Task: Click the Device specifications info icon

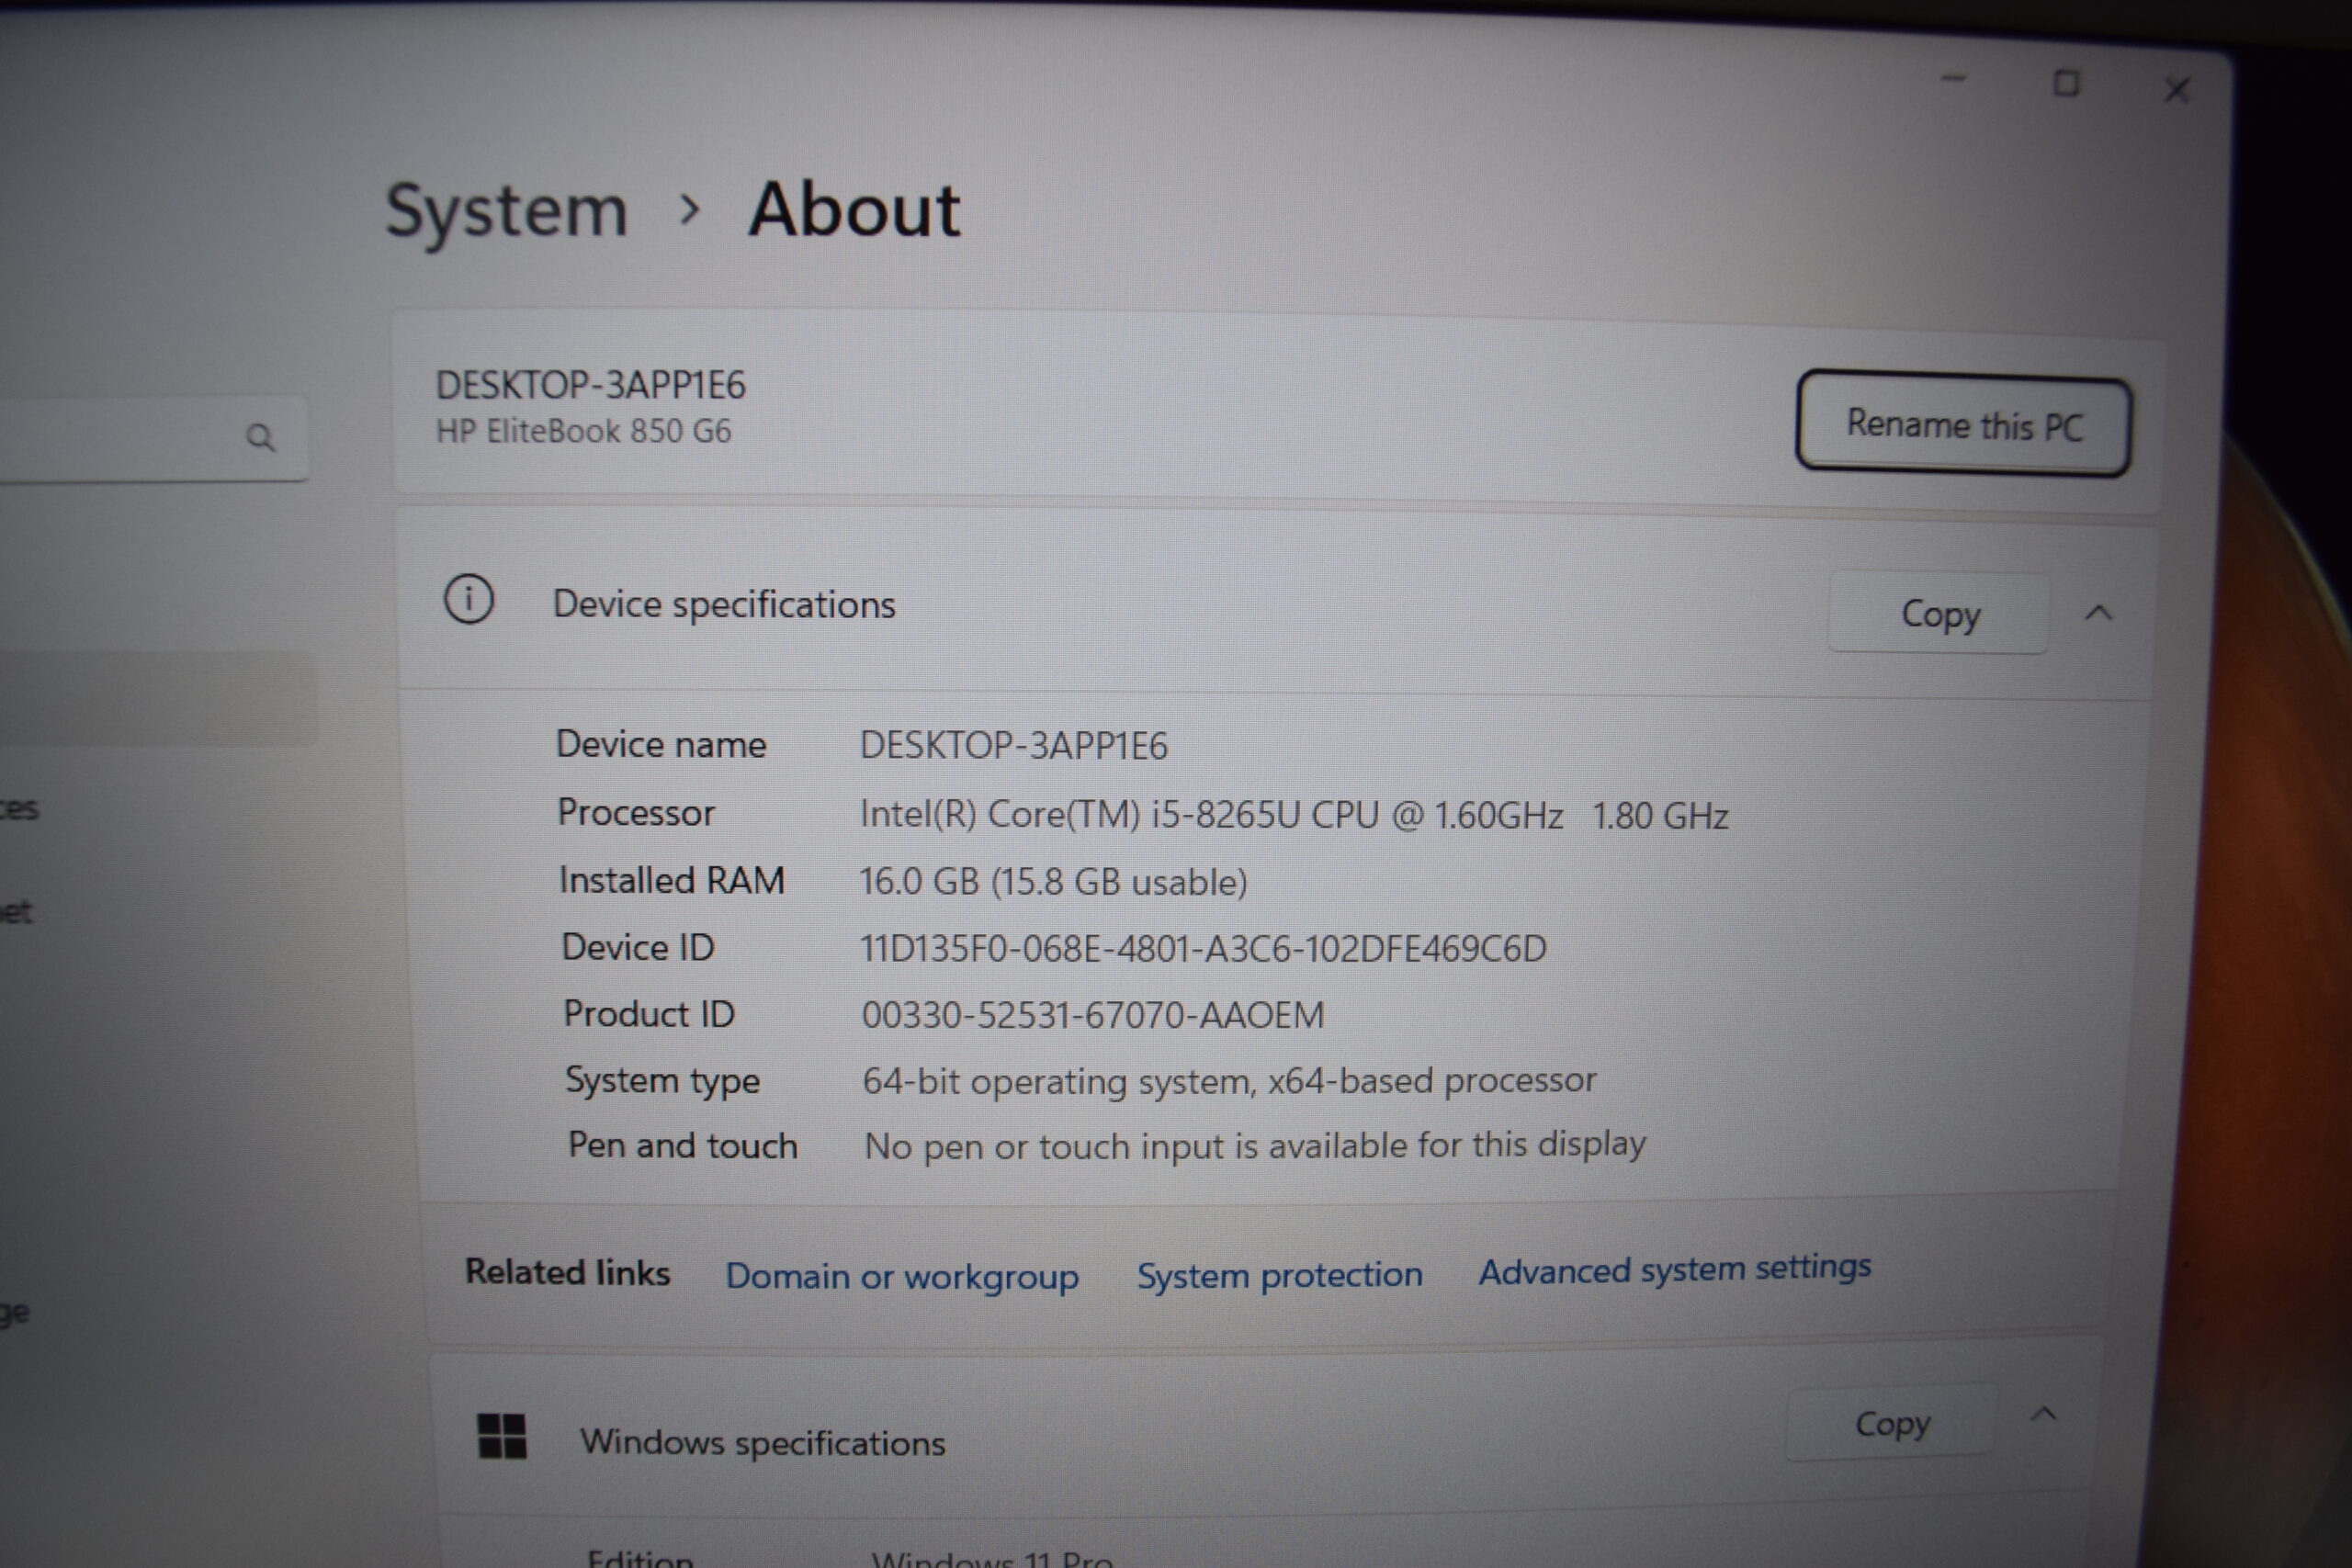Action: click(468, 600)
